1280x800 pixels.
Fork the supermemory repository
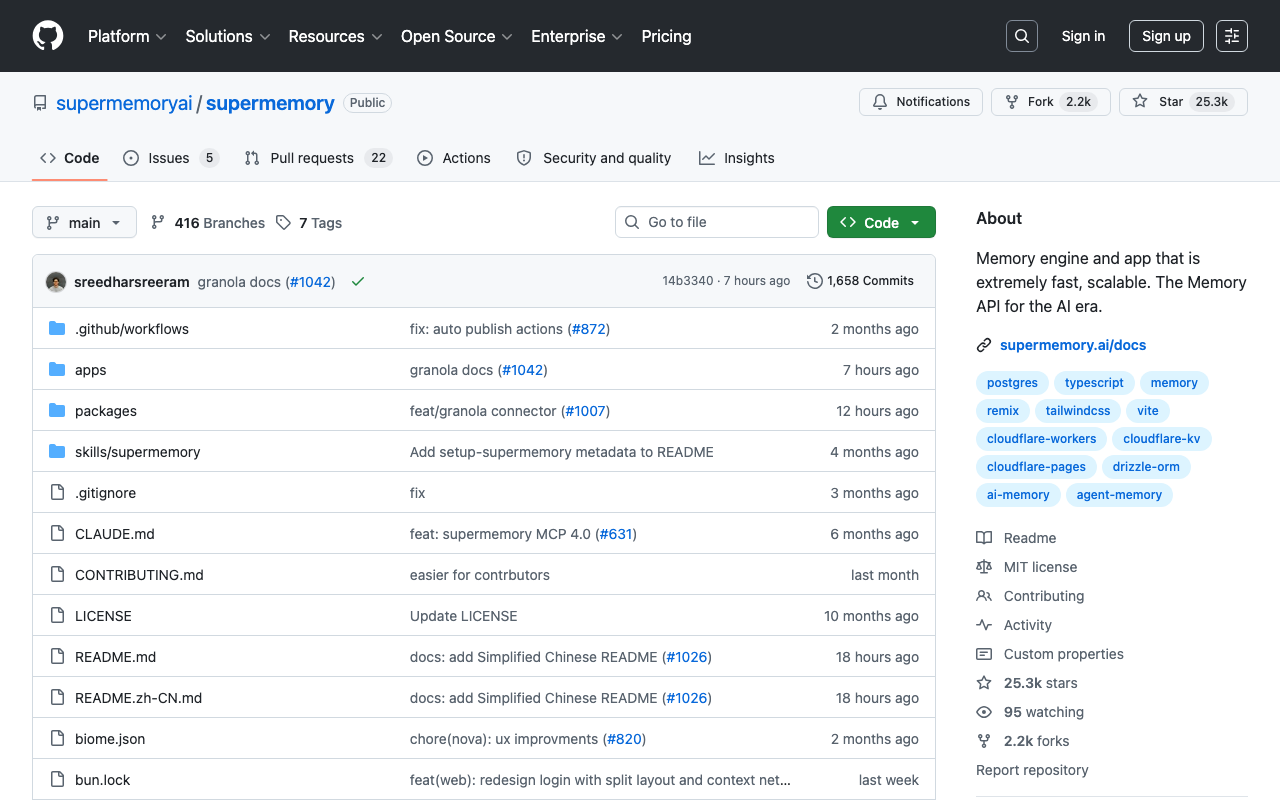(1051, 102)
